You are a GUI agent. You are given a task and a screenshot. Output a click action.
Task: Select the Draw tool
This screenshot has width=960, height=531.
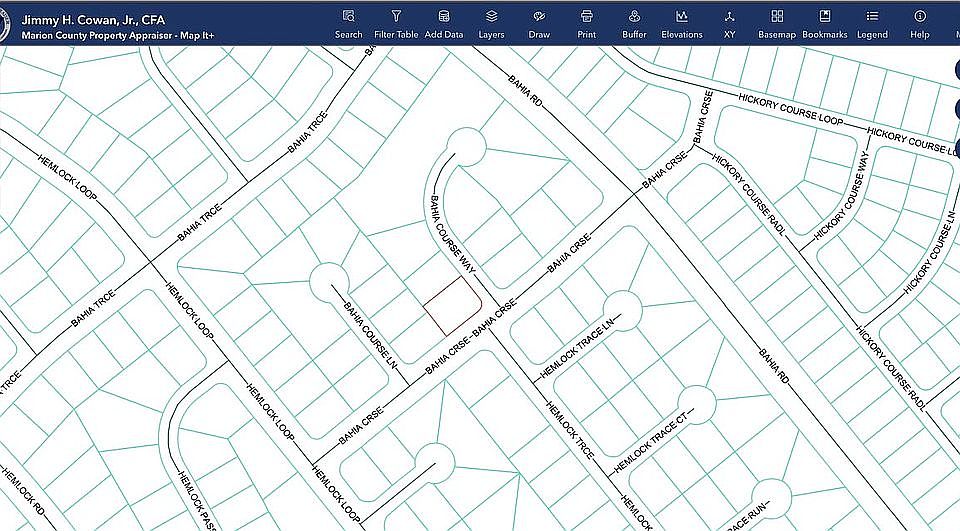click(539, 24)
